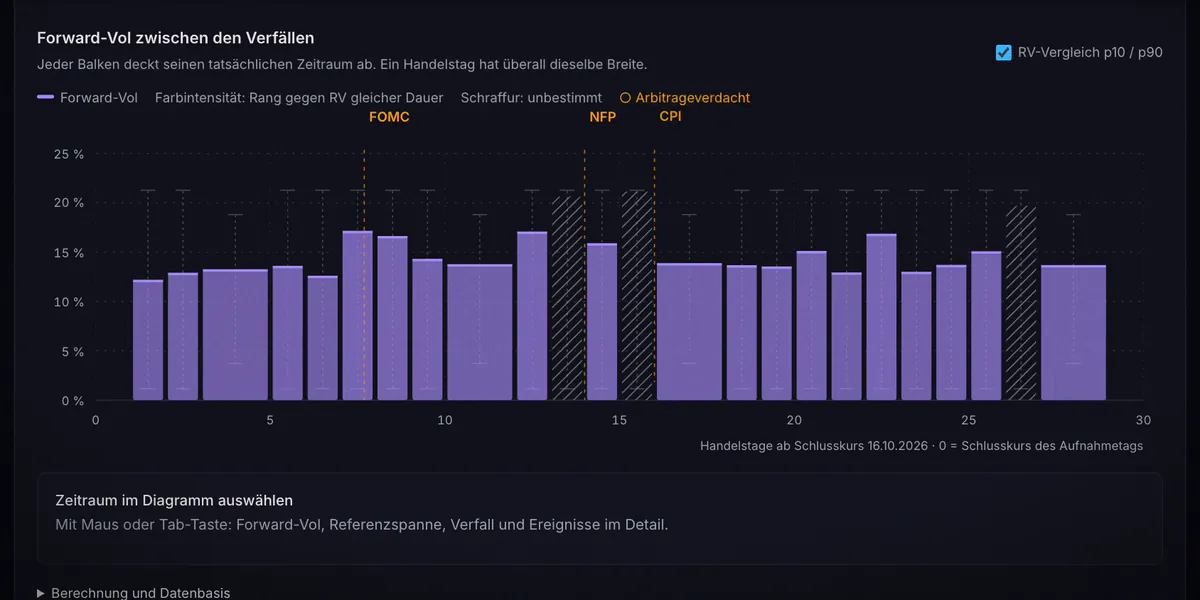
Task: Select the wide bar spanning days 27 to 29
Action: 1073,333
